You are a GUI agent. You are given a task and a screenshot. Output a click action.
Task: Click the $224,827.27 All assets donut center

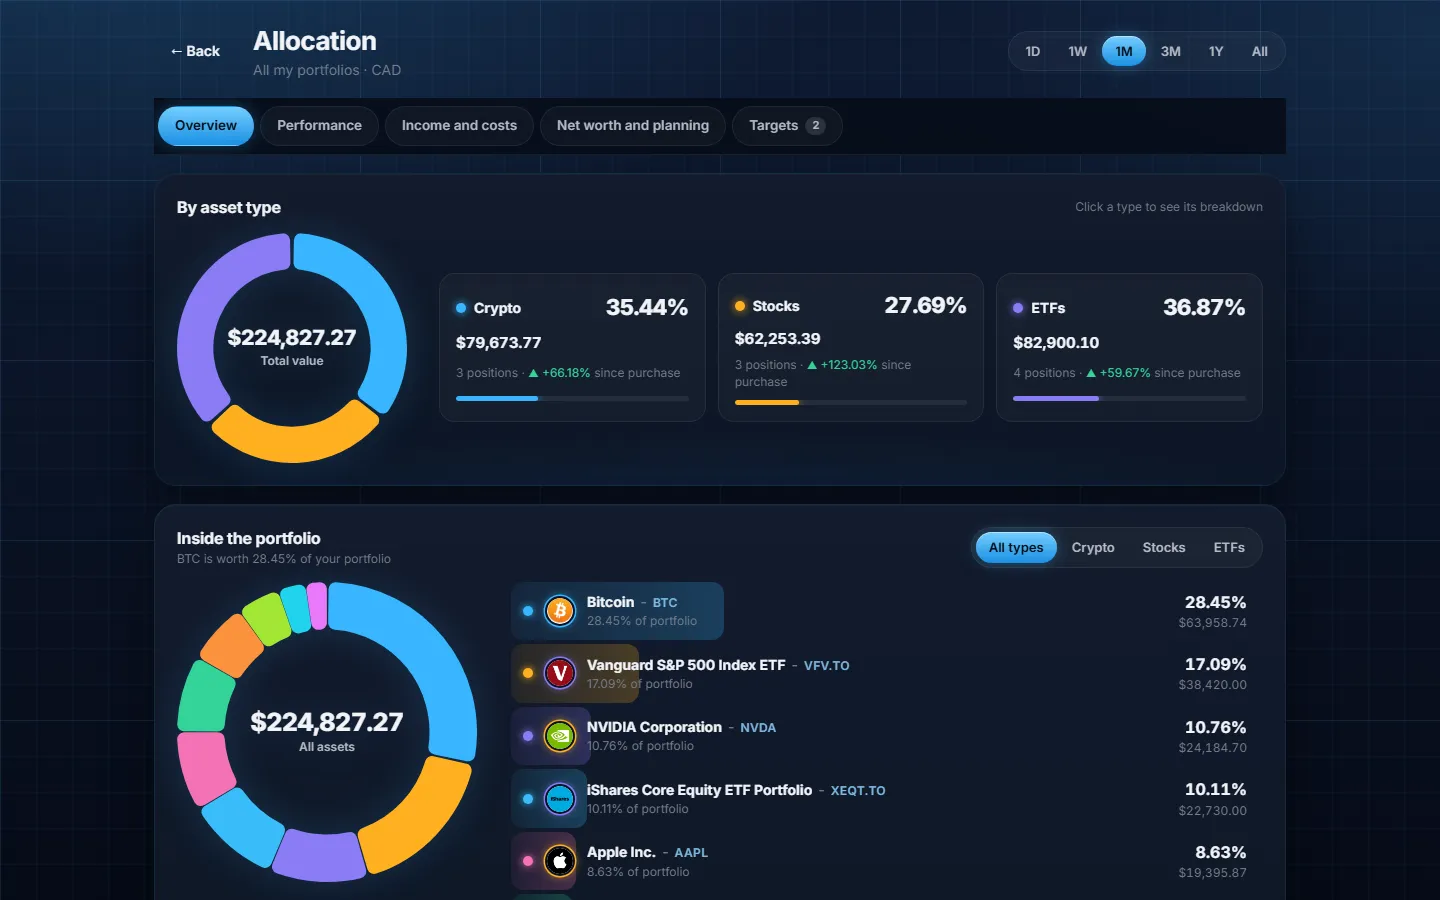(327, 731)
